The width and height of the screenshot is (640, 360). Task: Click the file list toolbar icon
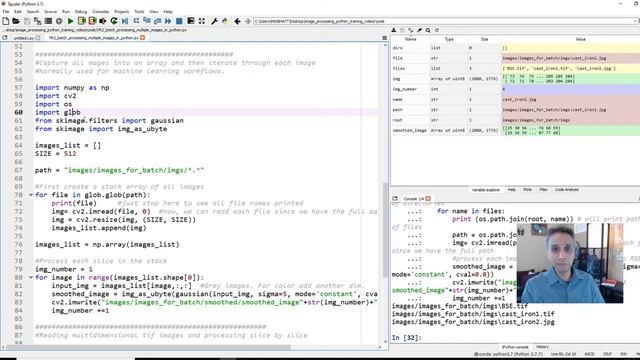[48, 21]
